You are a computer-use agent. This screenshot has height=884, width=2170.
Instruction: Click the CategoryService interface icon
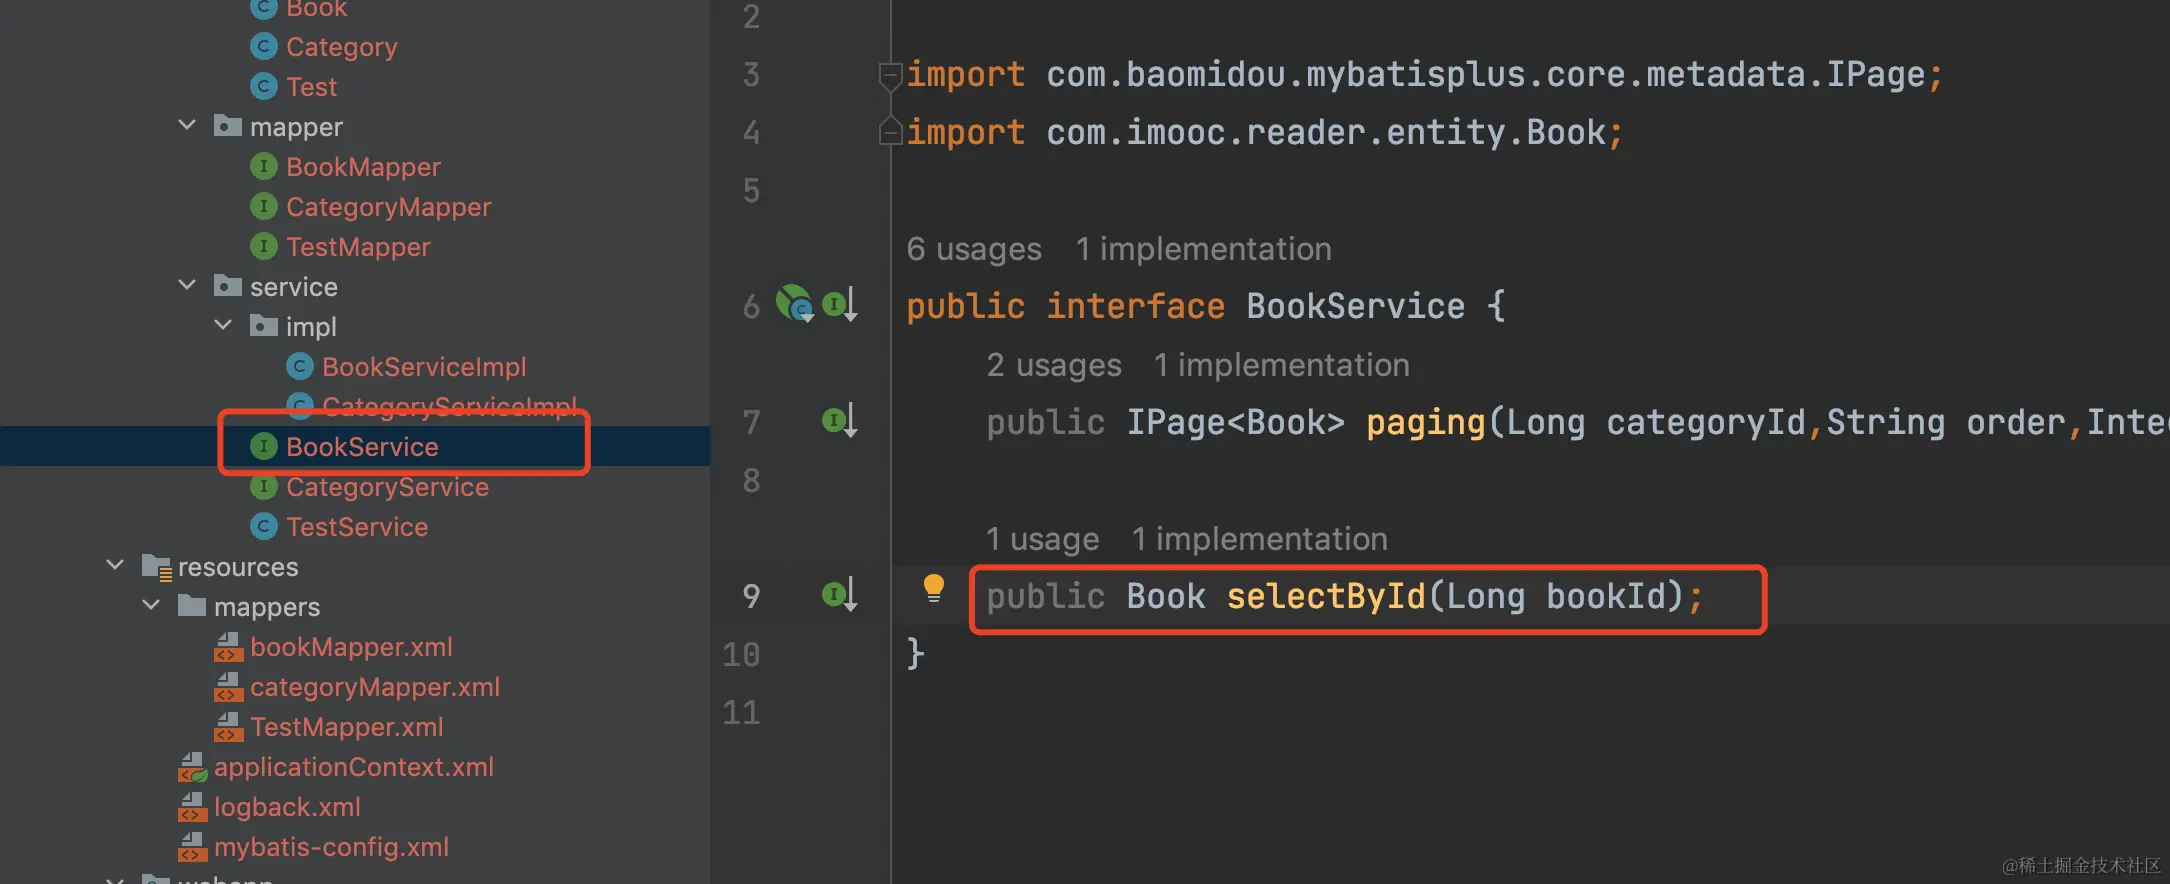(x=263, y=486)
